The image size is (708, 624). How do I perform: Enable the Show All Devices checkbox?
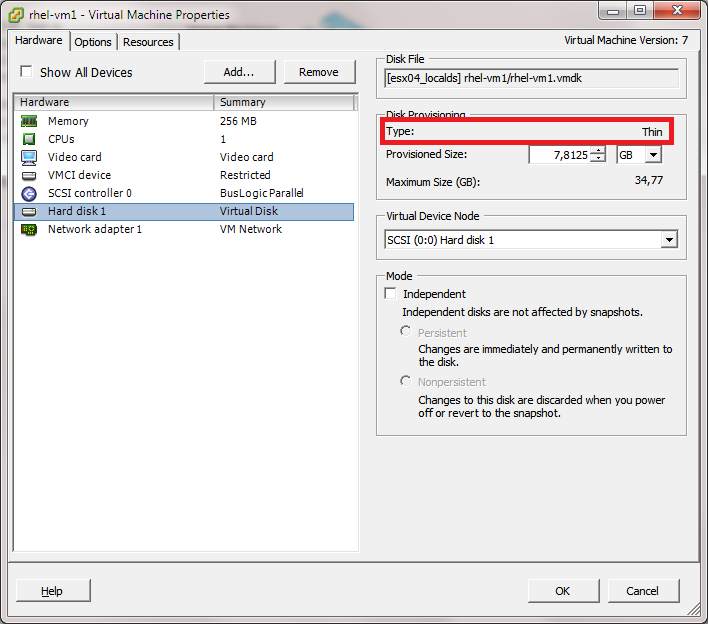pyautogui.click(x=27, y=72)
